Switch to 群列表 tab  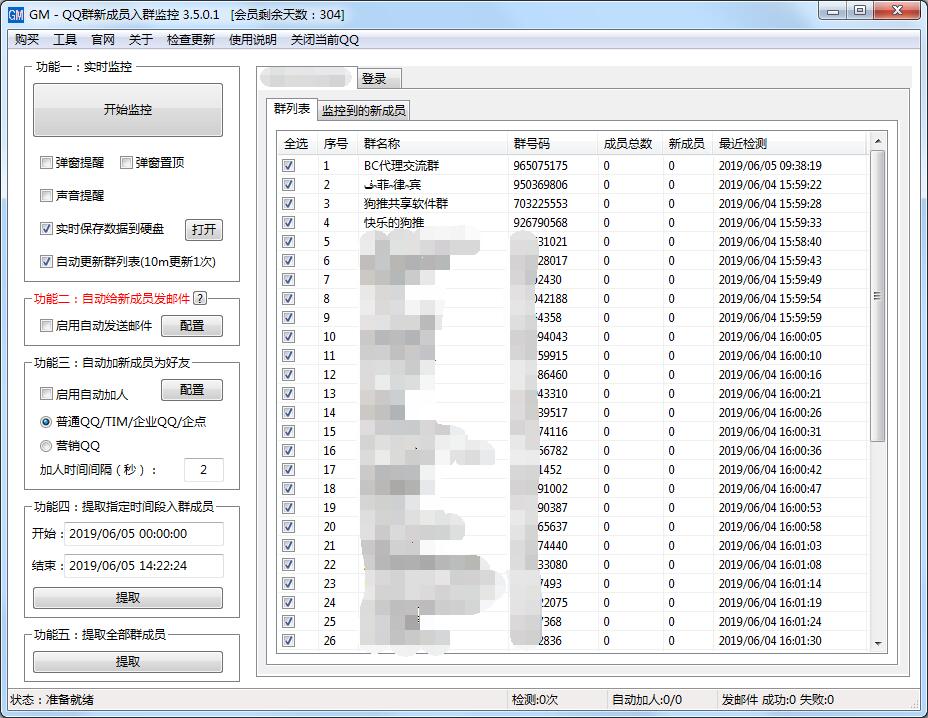click(292, 109)
